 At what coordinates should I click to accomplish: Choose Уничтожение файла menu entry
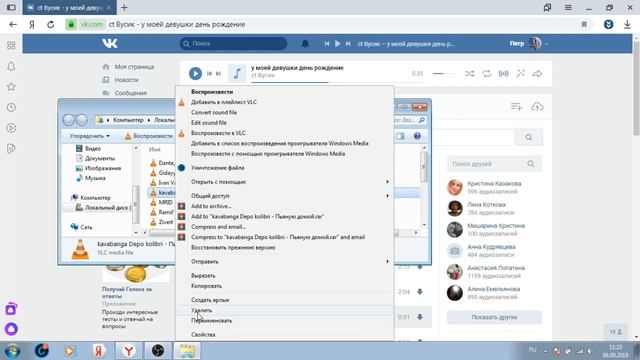pos(285,168)
